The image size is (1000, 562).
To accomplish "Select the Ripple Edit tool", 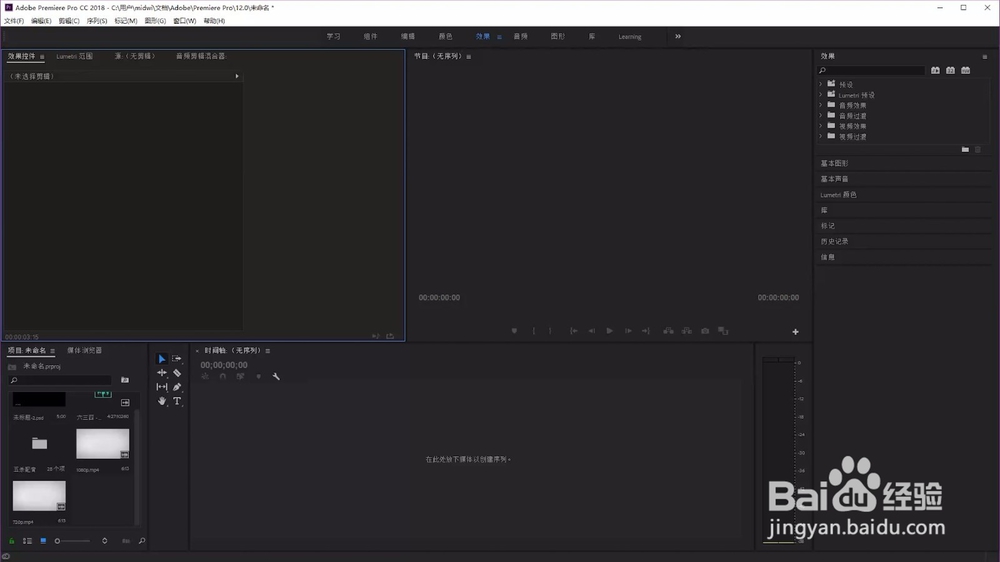I will 161,373.
